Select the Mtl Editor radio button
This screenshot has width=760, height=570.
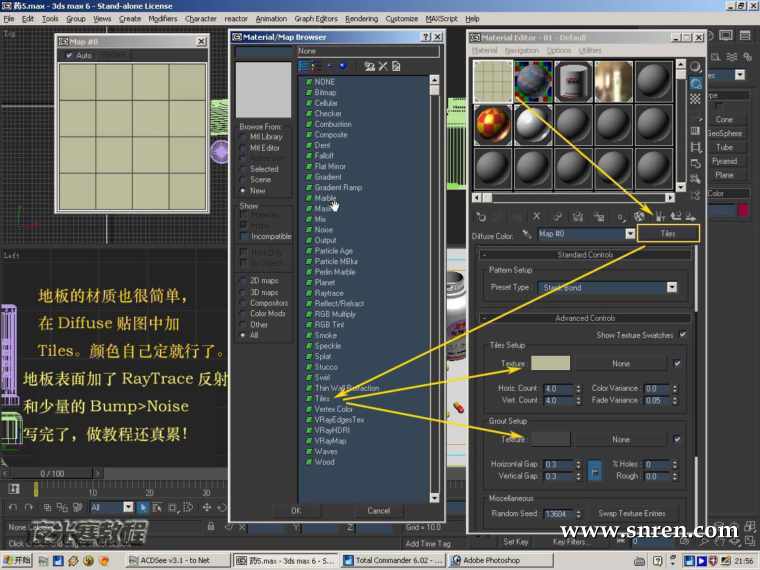(243, 148)
